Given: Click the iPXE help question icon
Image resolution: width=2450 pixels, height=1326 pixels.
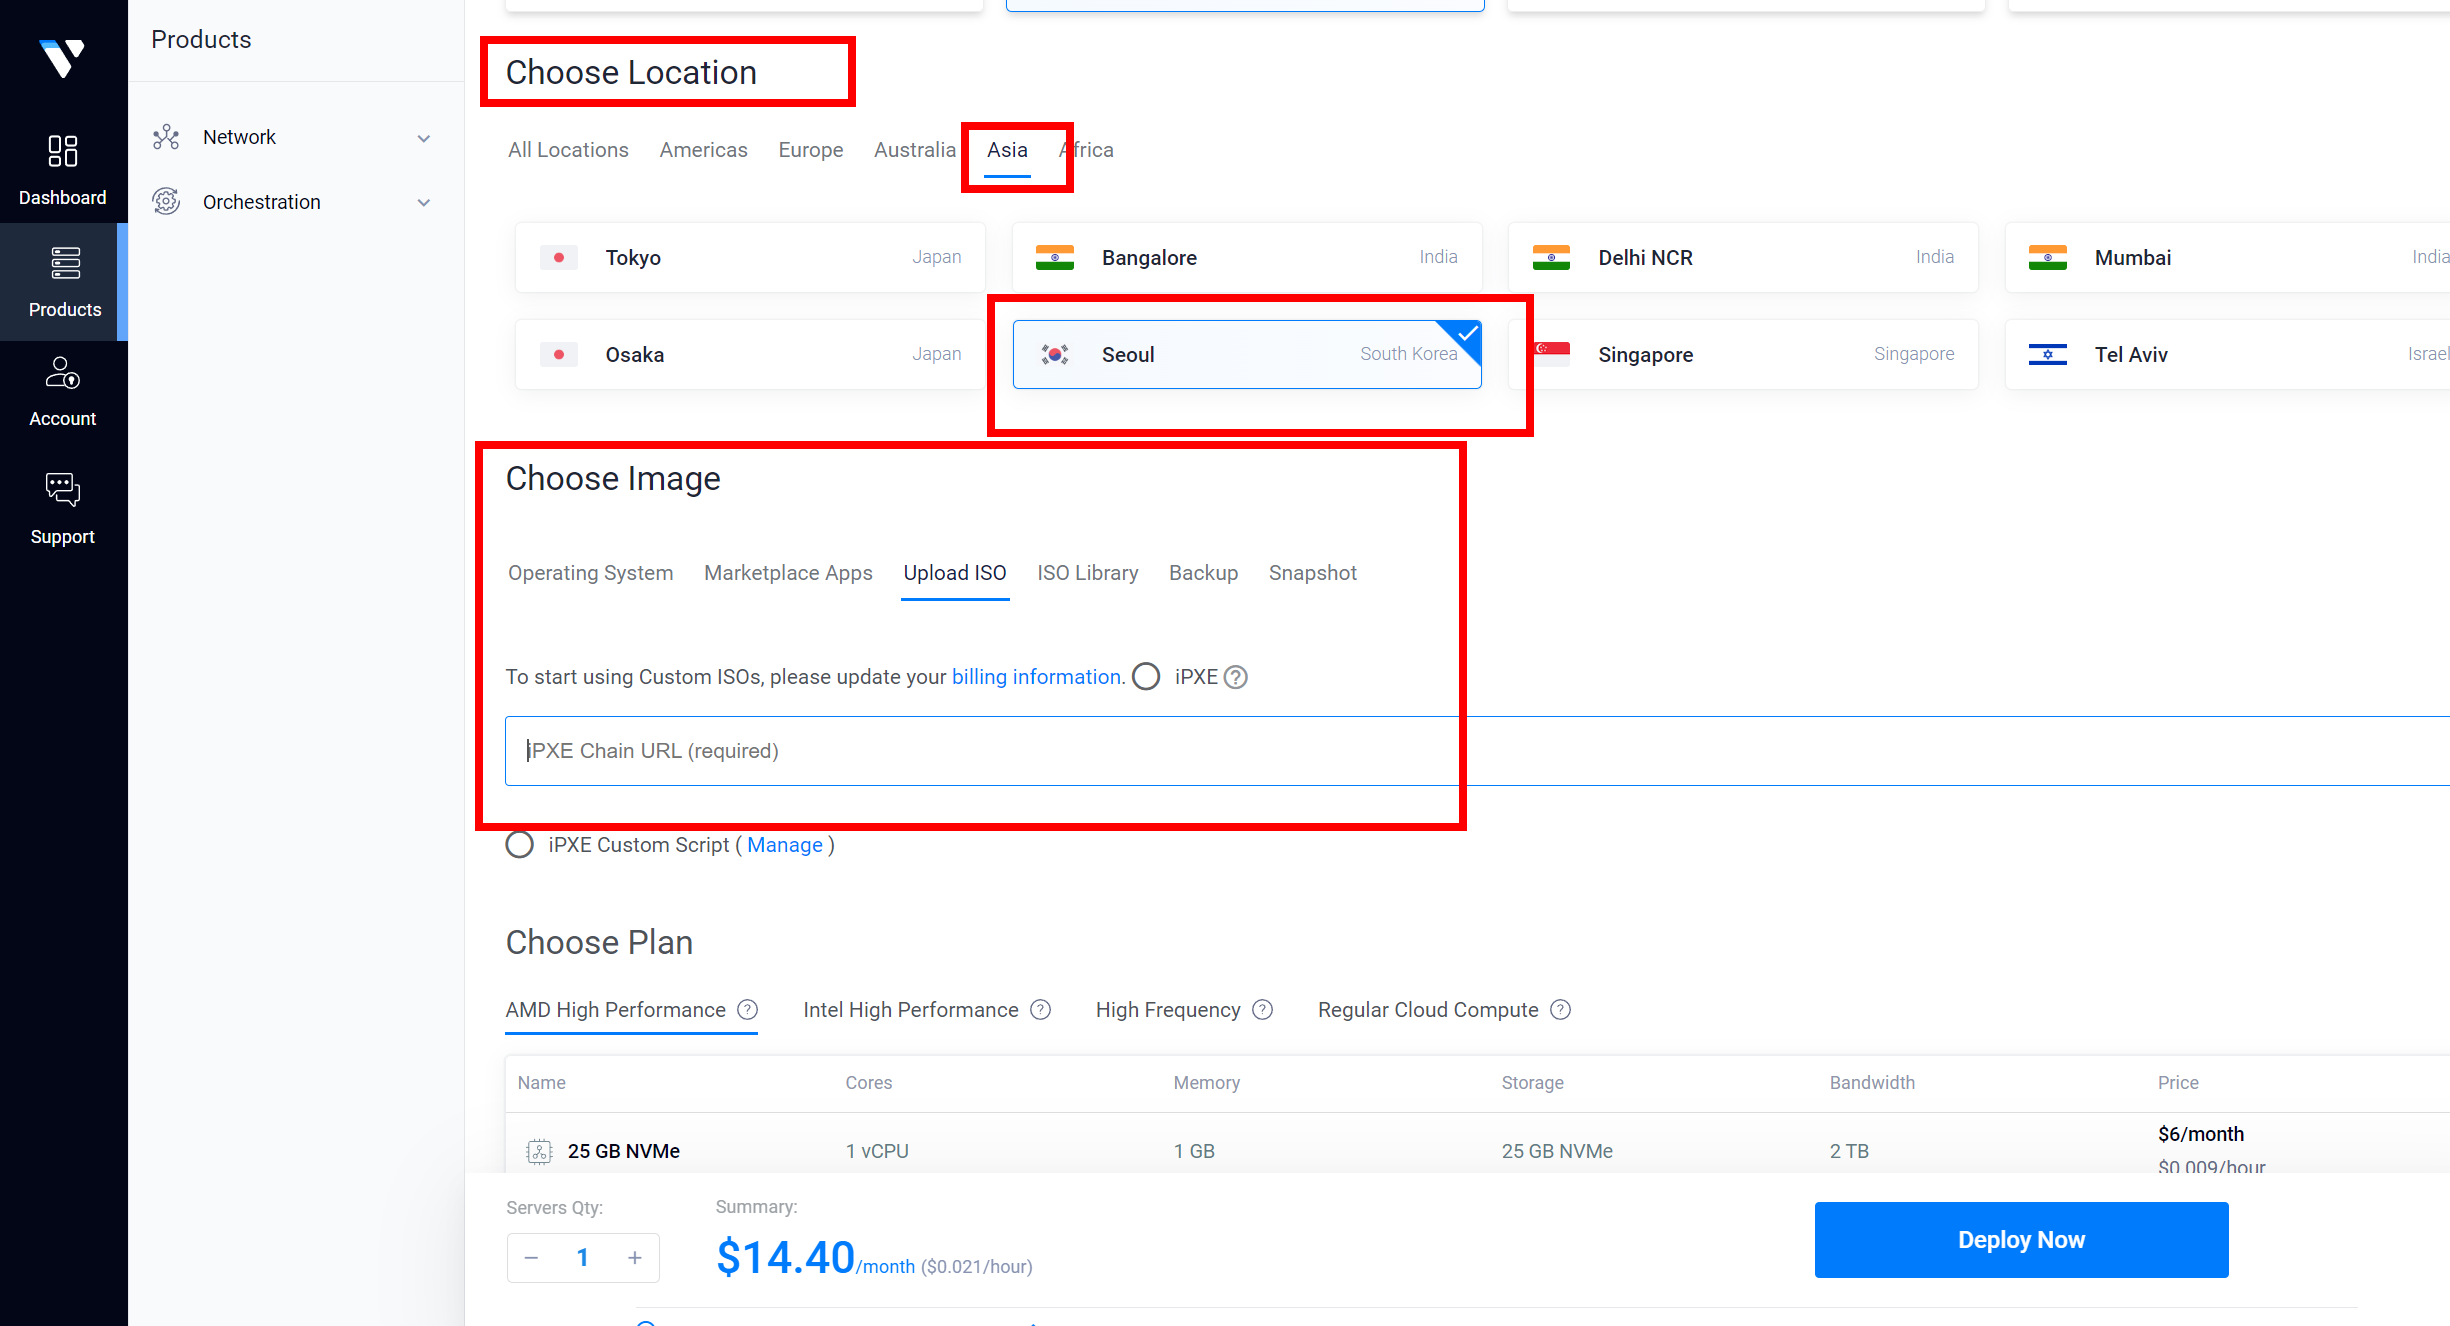Looking at the screenshot, I should [x=1236, y=677].
